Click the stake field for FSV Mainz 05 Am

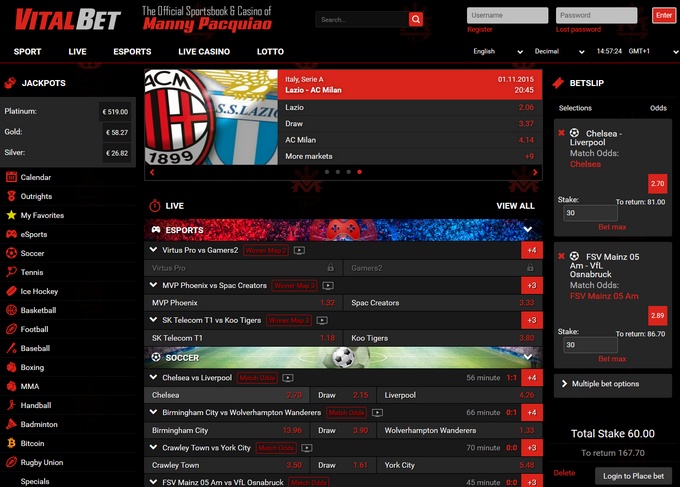click(x=590, y=345)
